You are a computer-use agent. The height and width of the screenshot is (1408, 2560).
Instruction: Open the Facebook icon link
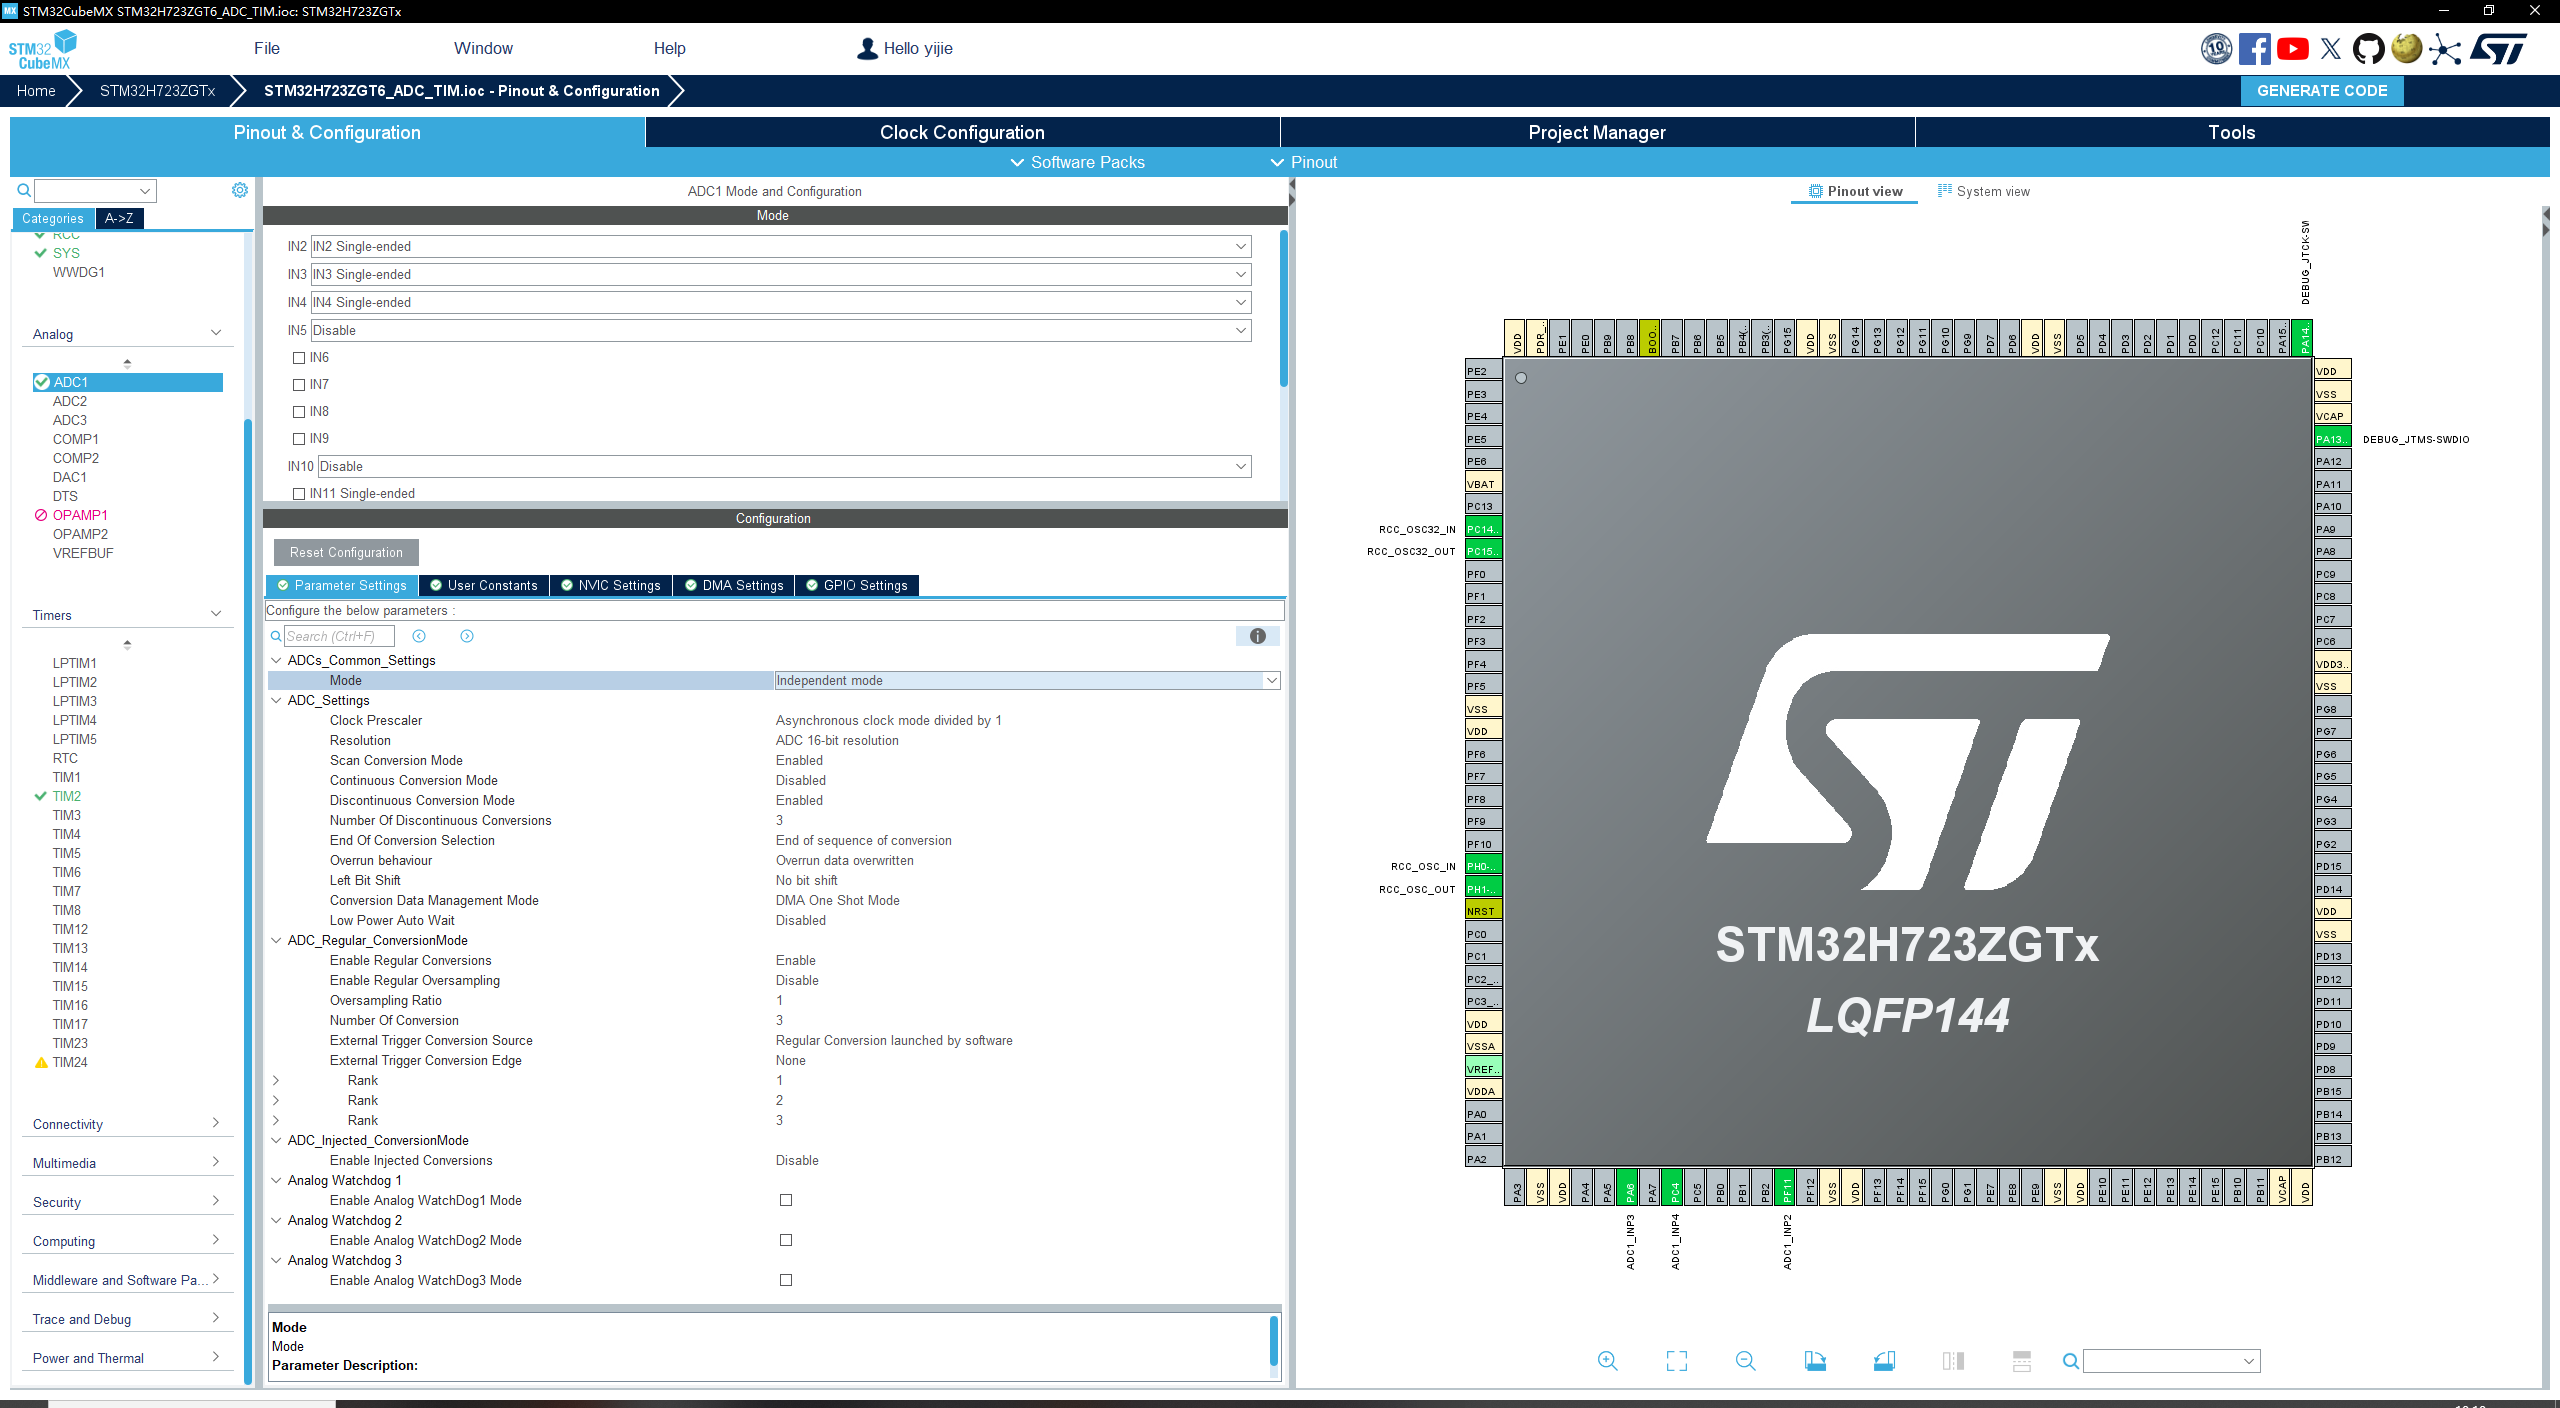coord(2254,48)
